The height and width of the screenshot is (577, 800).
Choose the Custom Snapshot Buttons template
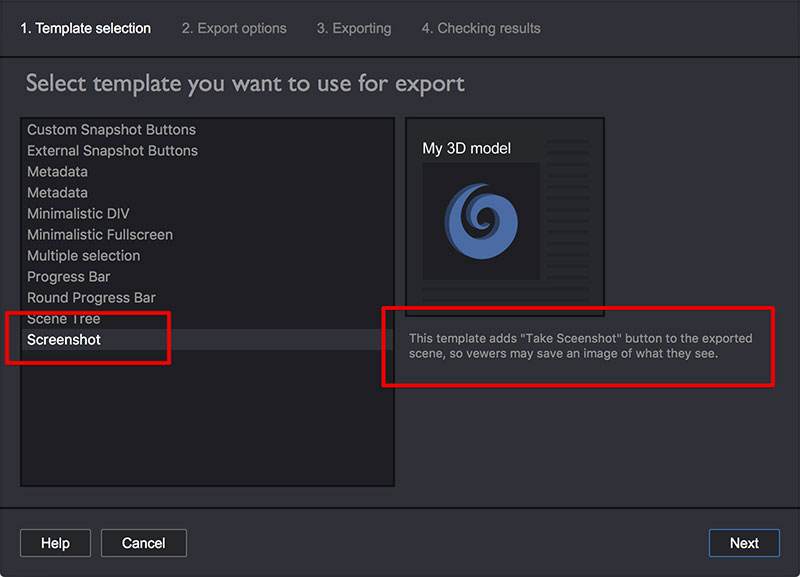pyautogui.click(x=111, y=129)
